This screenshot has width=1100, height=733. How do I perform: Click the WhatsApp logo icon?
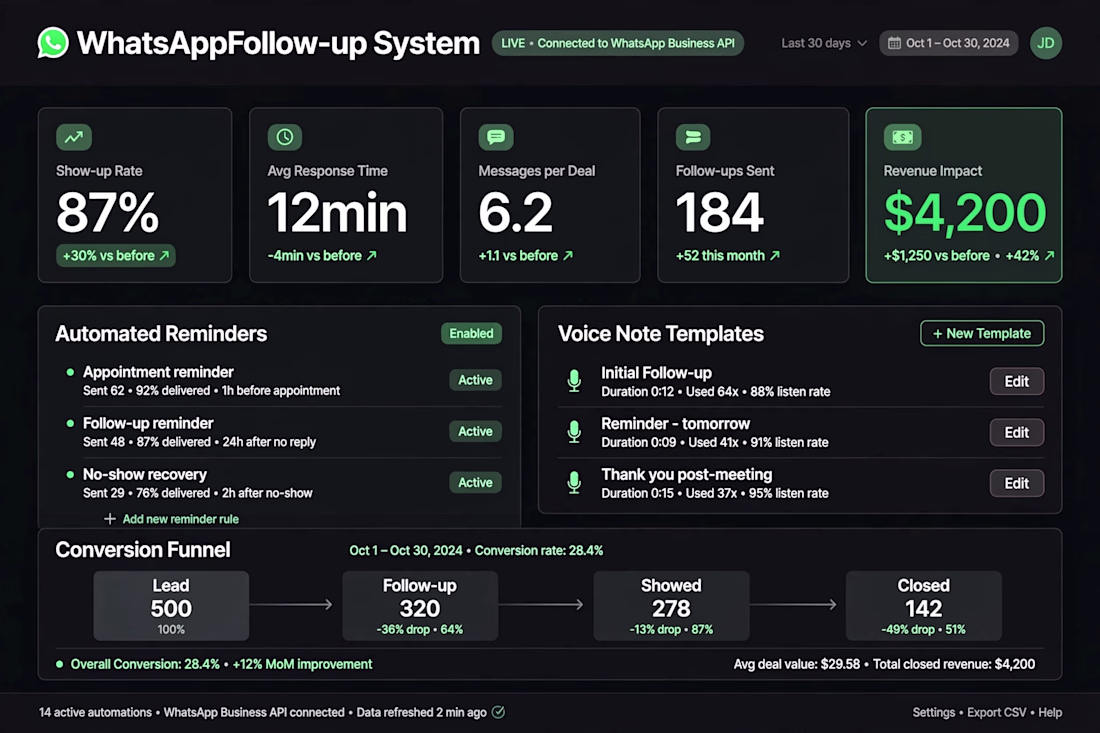pyautogui.click(x=53, y=43)
